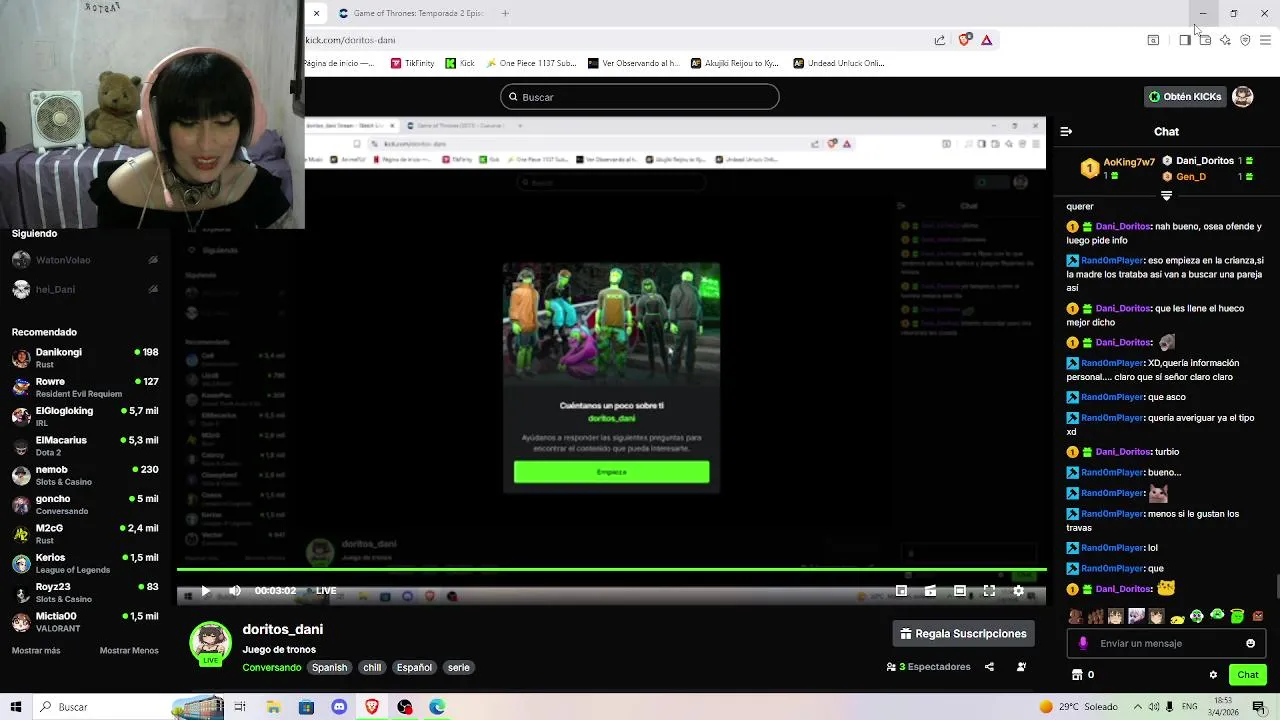The width and height of the screenshot is (1280, 720).
Task: Toggle theater mode in the player
Action: tap(959, 591)
